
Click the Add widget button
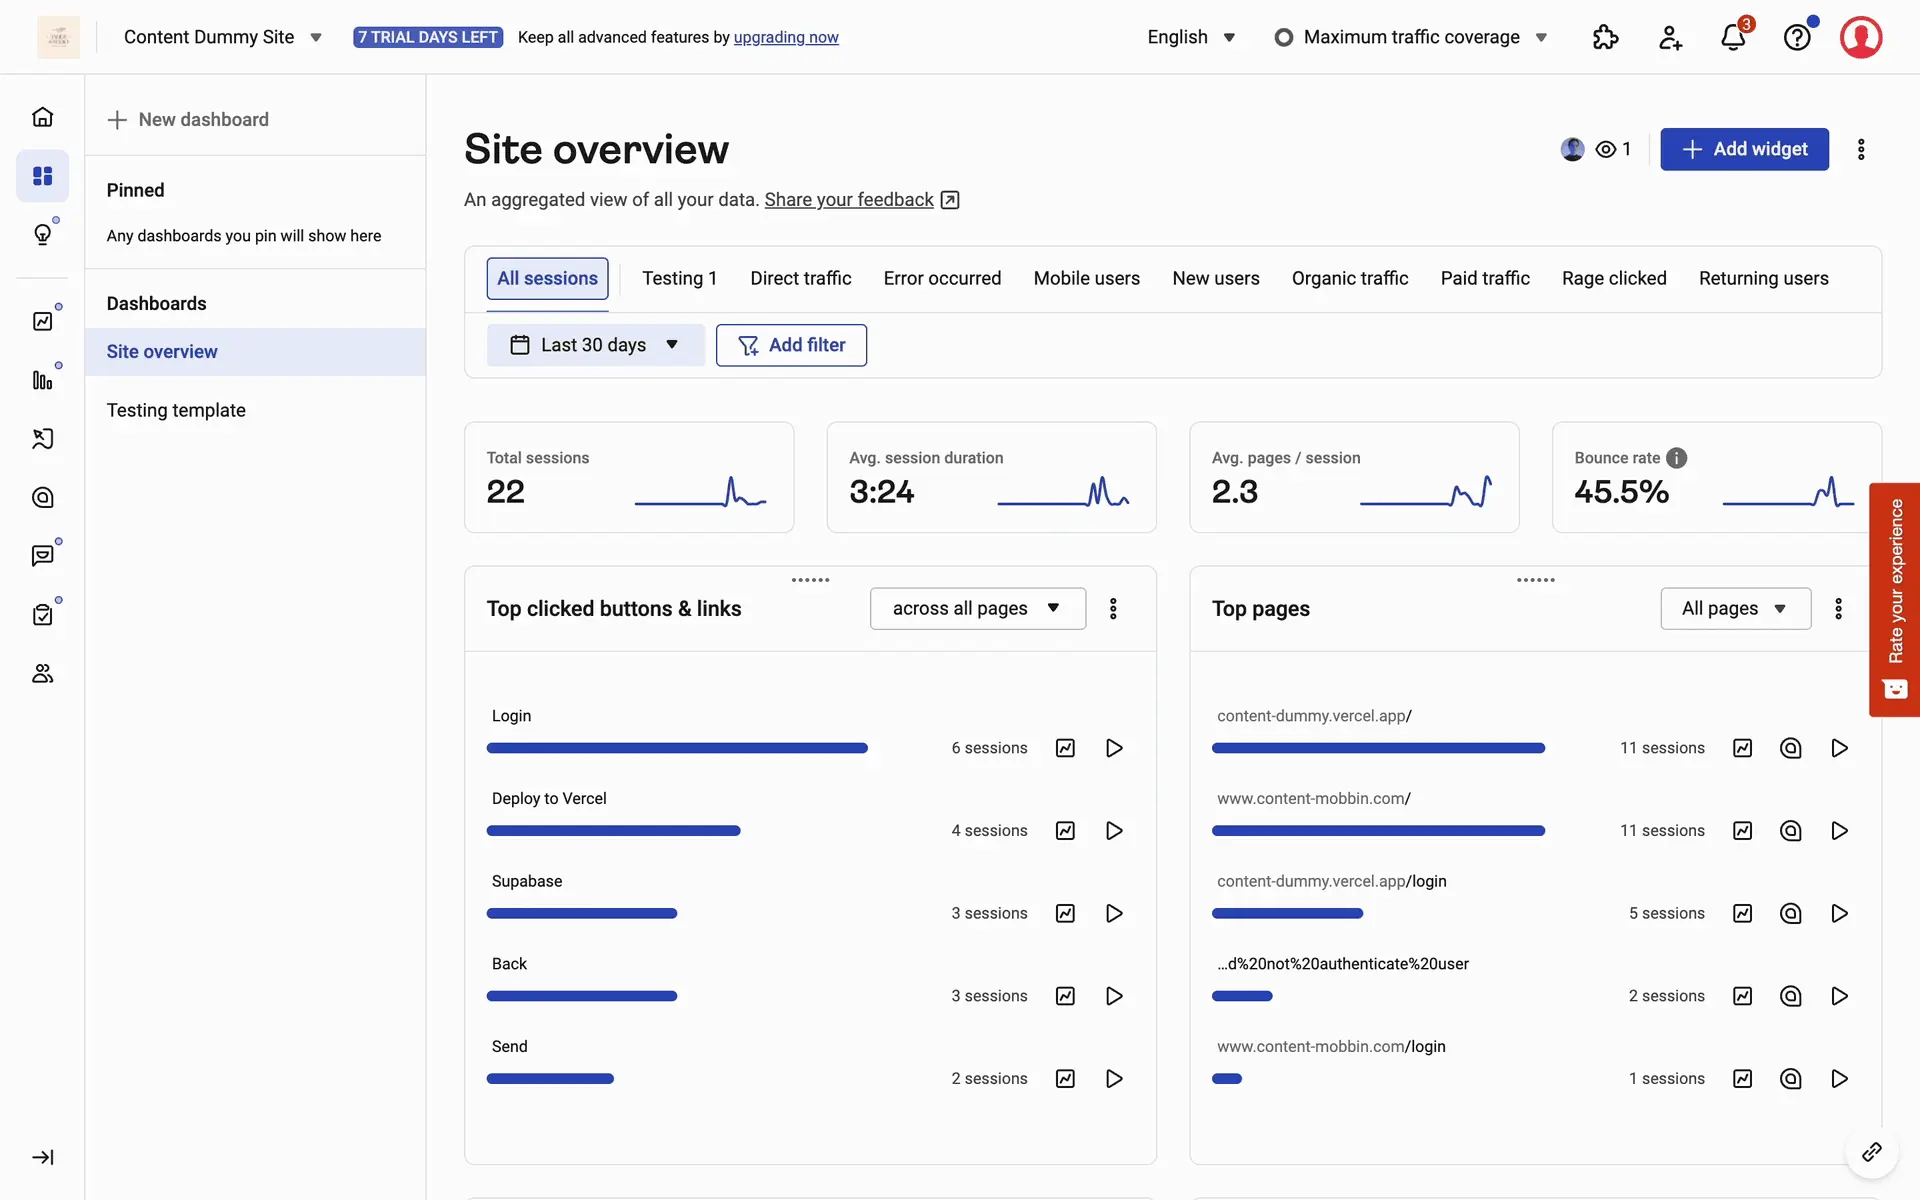1744,149
